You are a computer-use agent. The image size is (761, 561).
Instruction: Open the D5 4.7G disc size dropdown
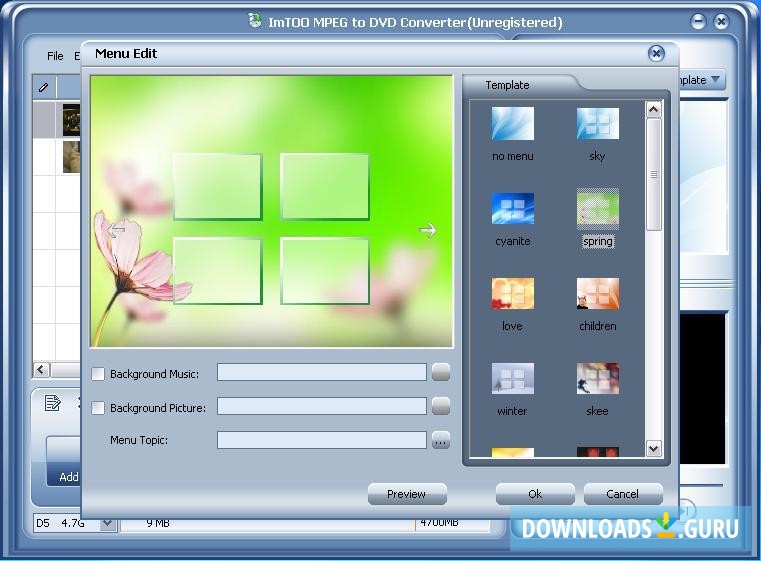point(107,523)
